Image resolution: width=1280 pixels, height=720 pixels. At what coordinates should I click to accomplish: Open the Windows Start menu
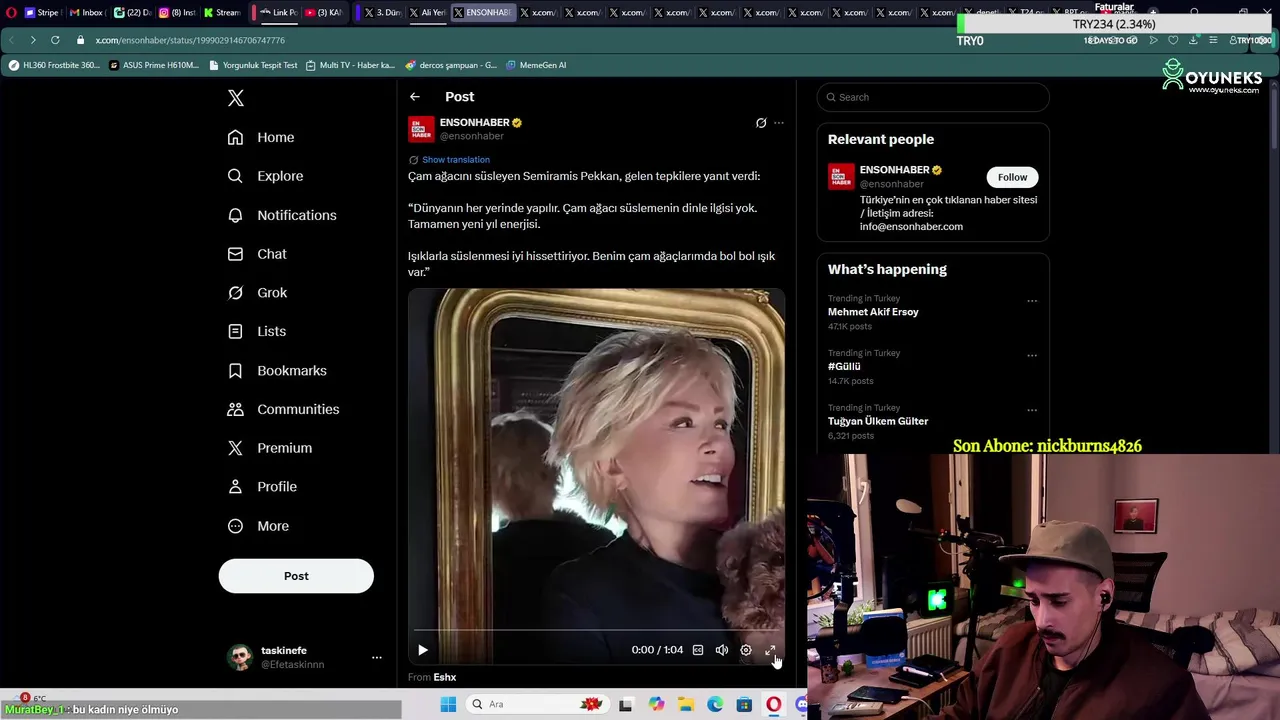pyautogui.click(x=448, y=704)
